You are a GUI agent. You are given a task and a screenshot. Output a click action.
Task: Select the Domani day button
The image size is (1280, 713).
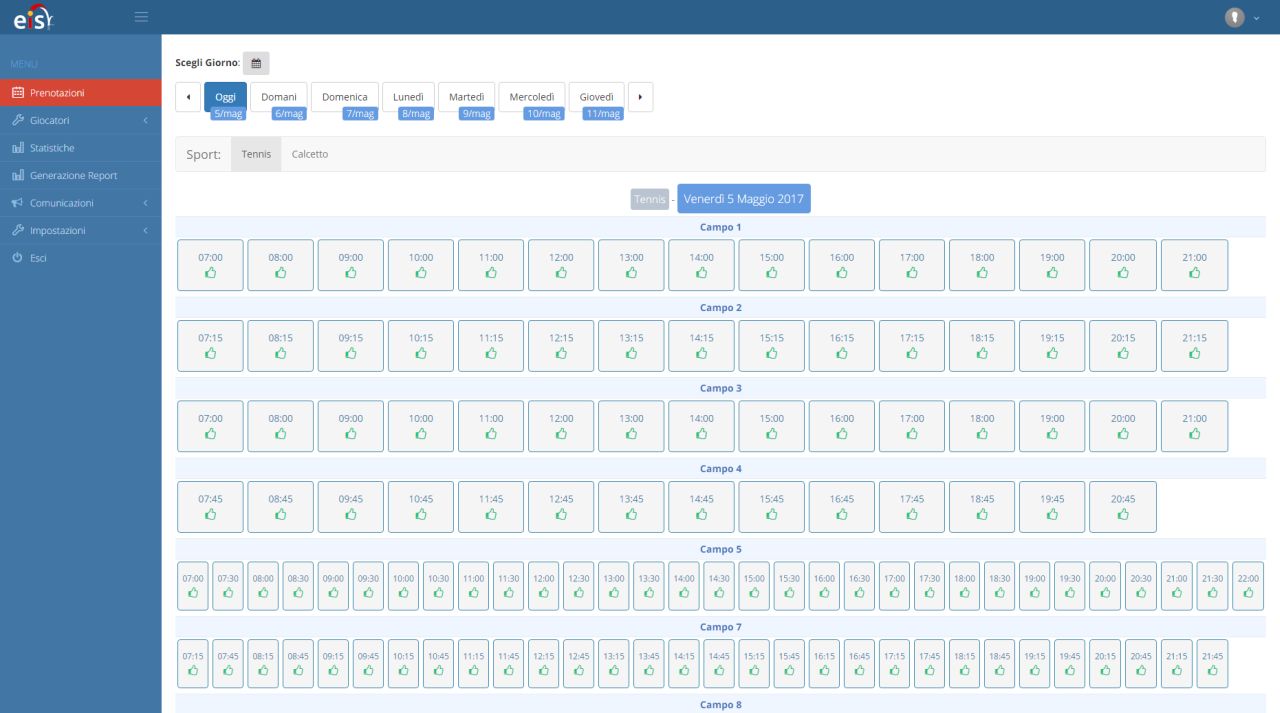coord(279,97)
